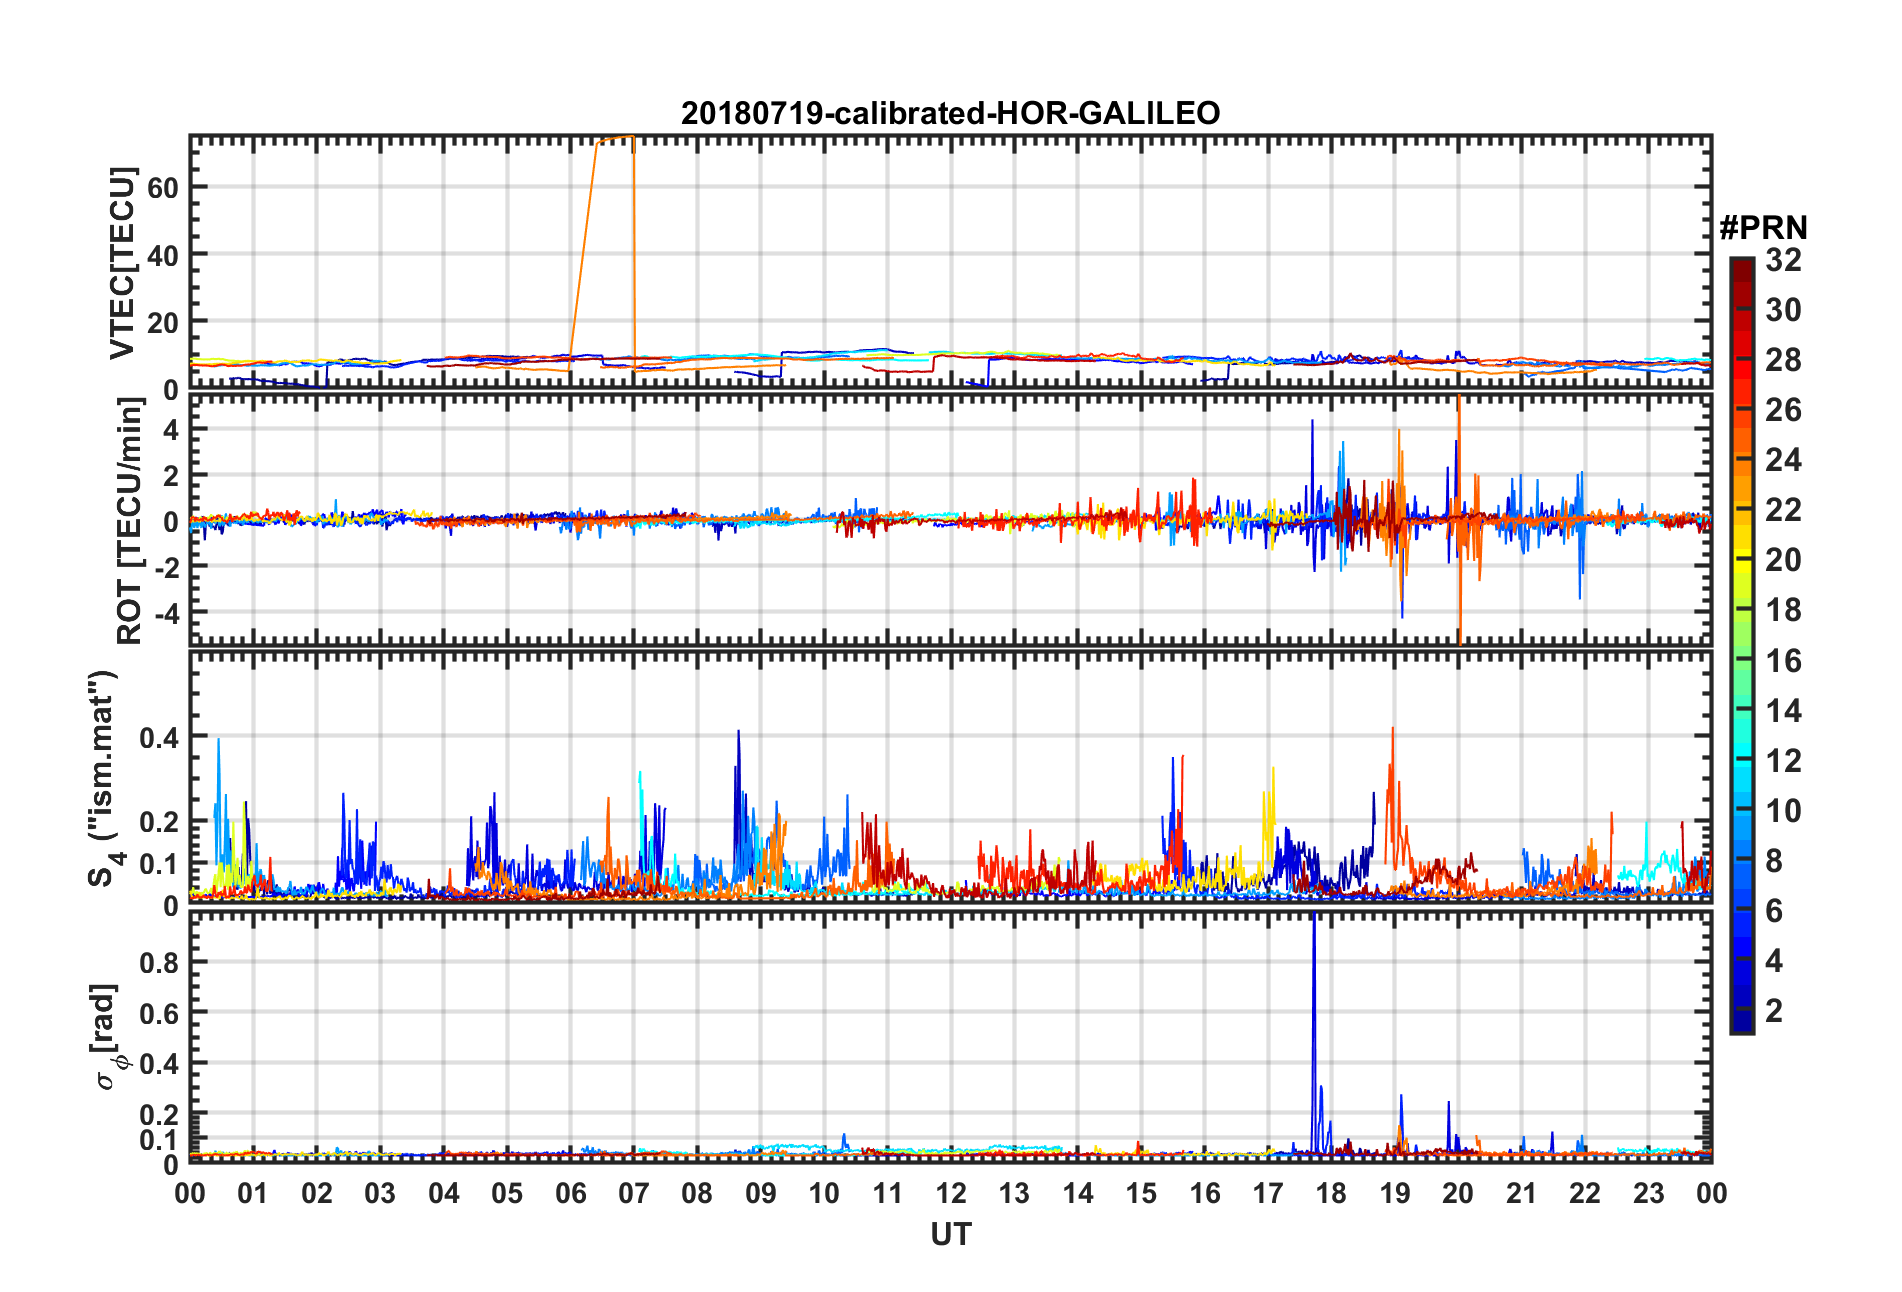Click the "UT" x-axis label
The image size is (1902, 1292).
point(950,1235)
